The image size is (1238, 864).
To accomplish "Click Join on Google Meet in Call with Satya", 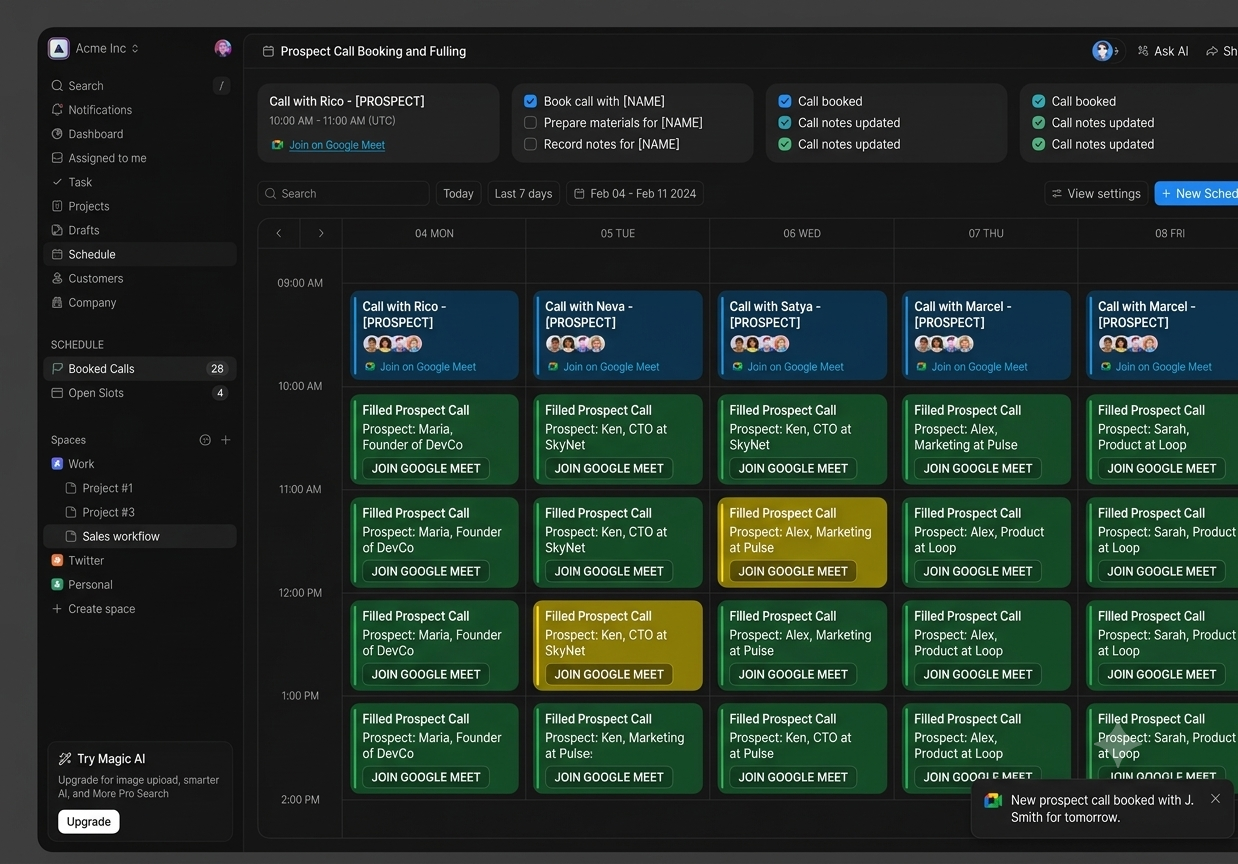I will pos(795,367).
